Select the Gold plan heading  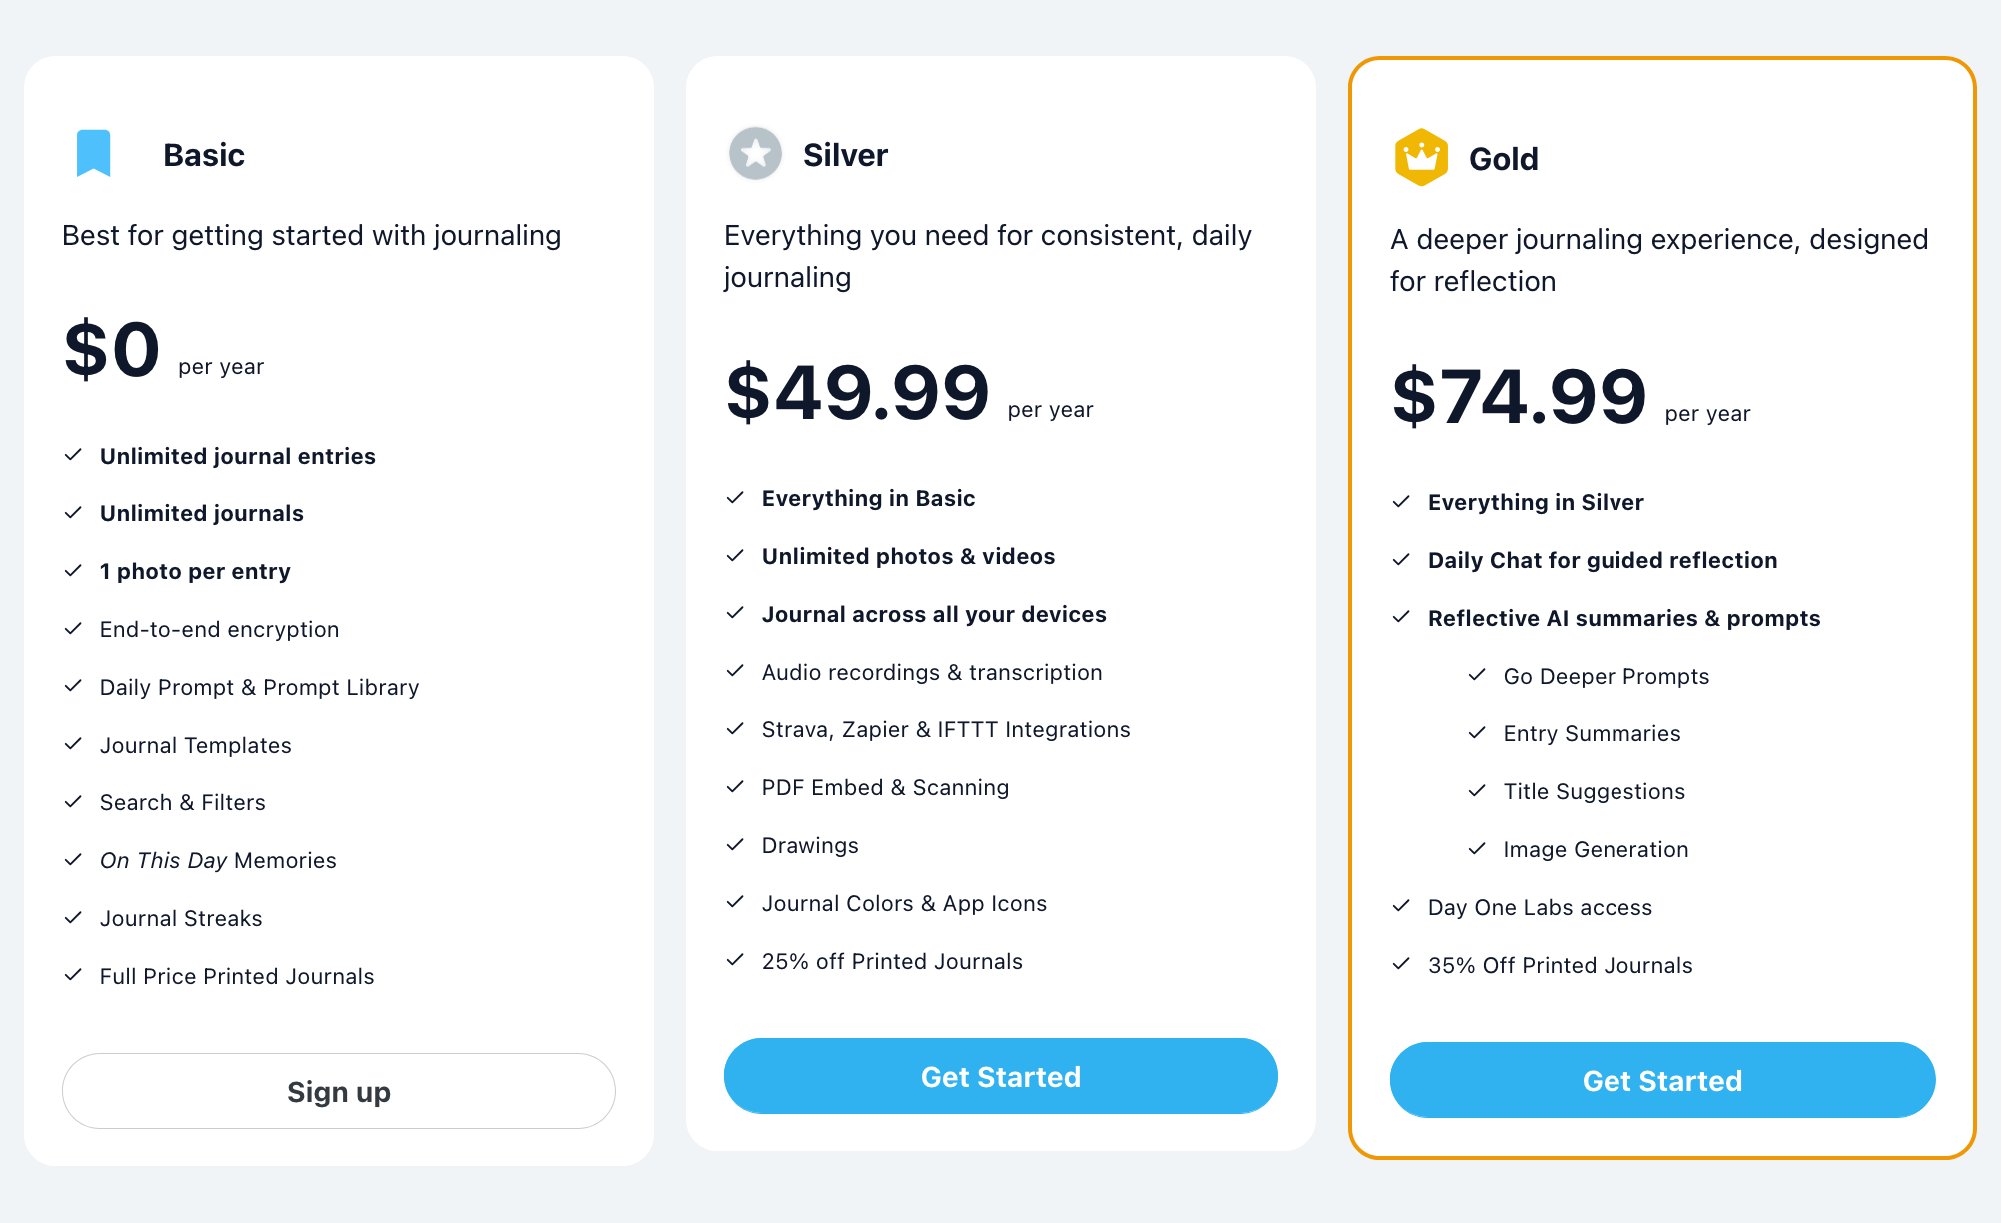point(1503,159)
